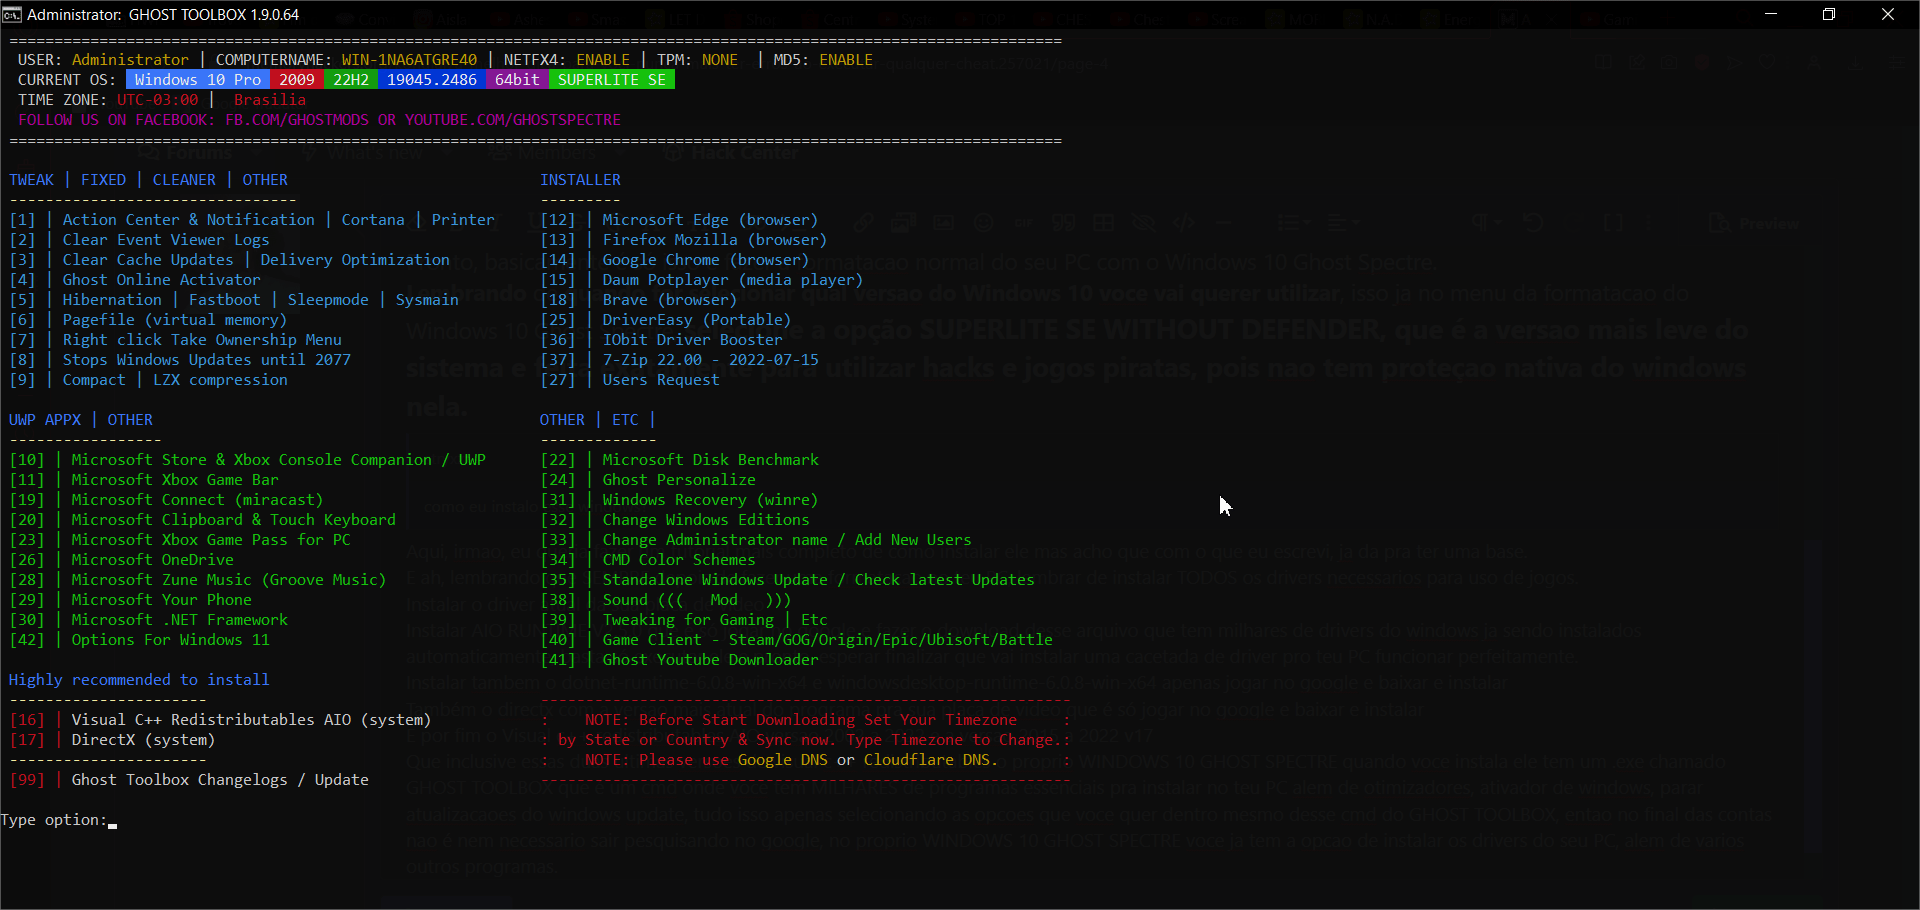Image resolution: width=1920 pixels, height=910 pixels.
Task: Click computer name 'WIN-1NA6ATGRE40'
Action: tap(409, 60)
